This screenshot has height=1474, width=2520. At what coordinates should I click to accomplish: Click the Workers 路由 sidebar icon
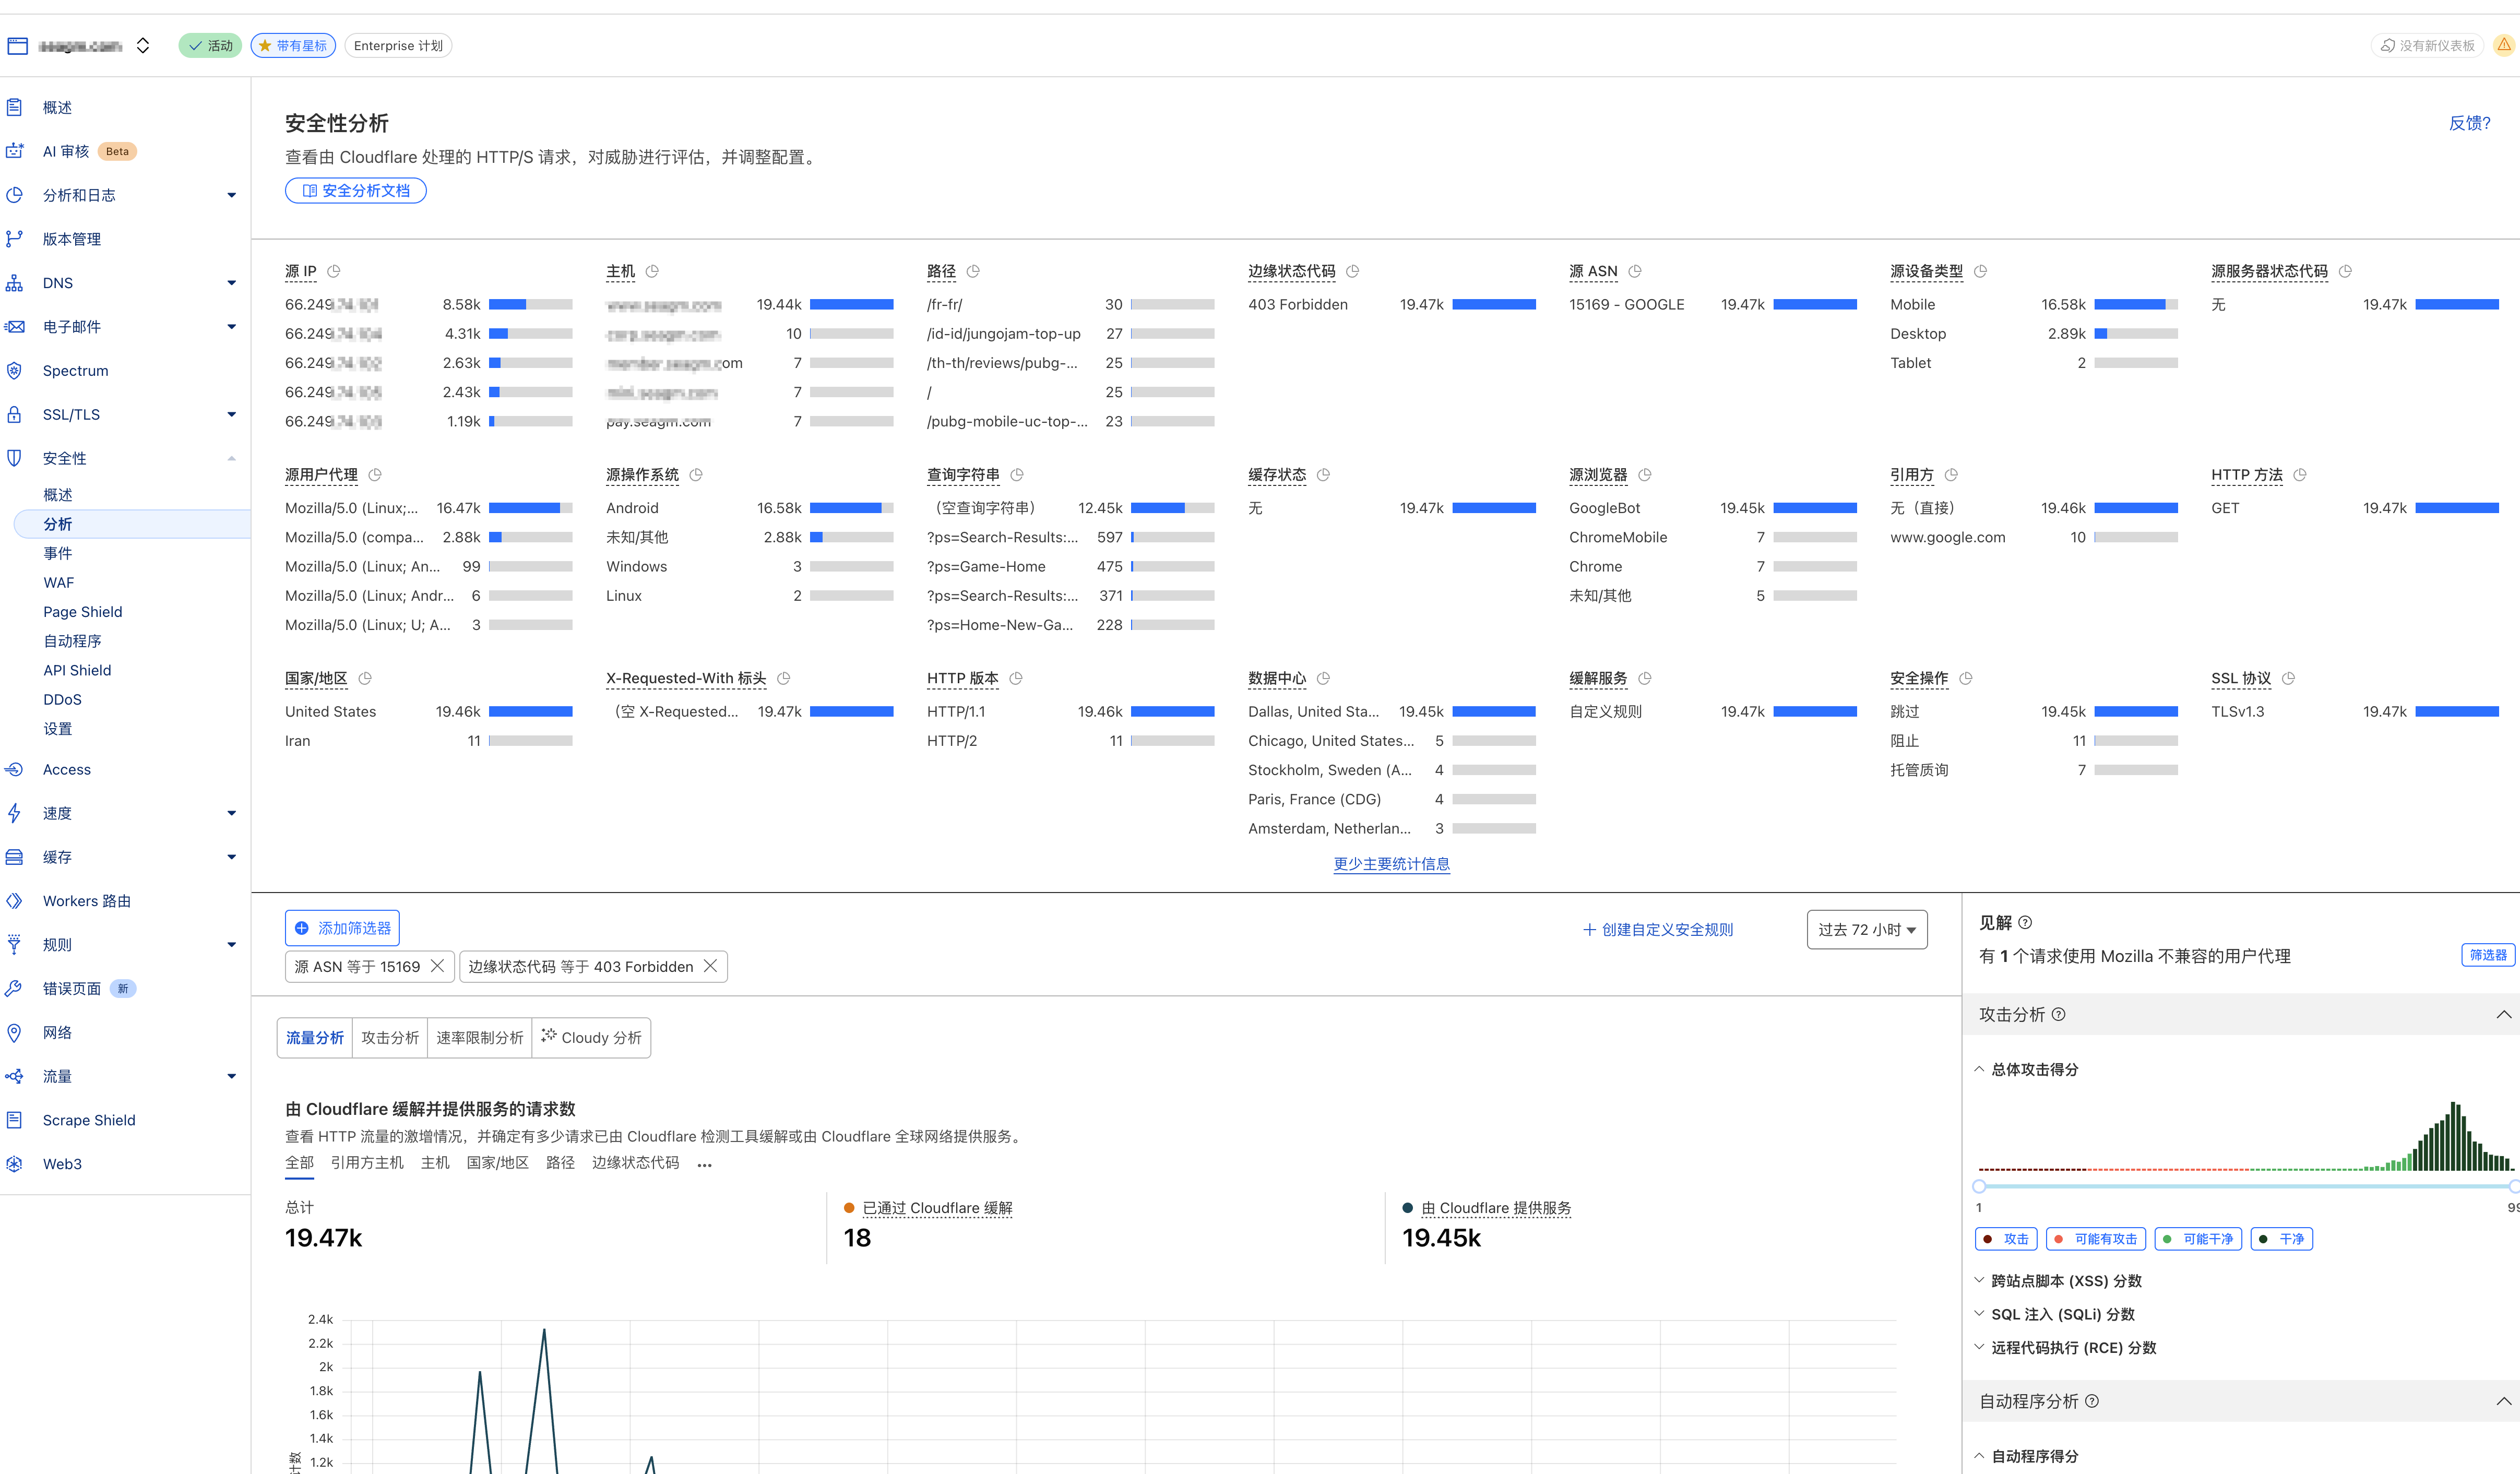15,901
